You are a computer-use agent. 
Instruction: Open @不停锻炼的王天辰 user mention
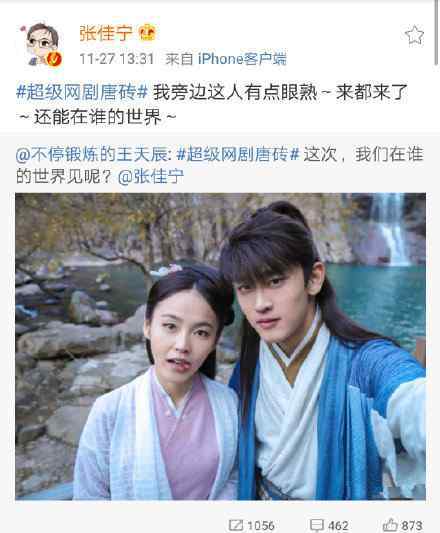pos(92,155)
